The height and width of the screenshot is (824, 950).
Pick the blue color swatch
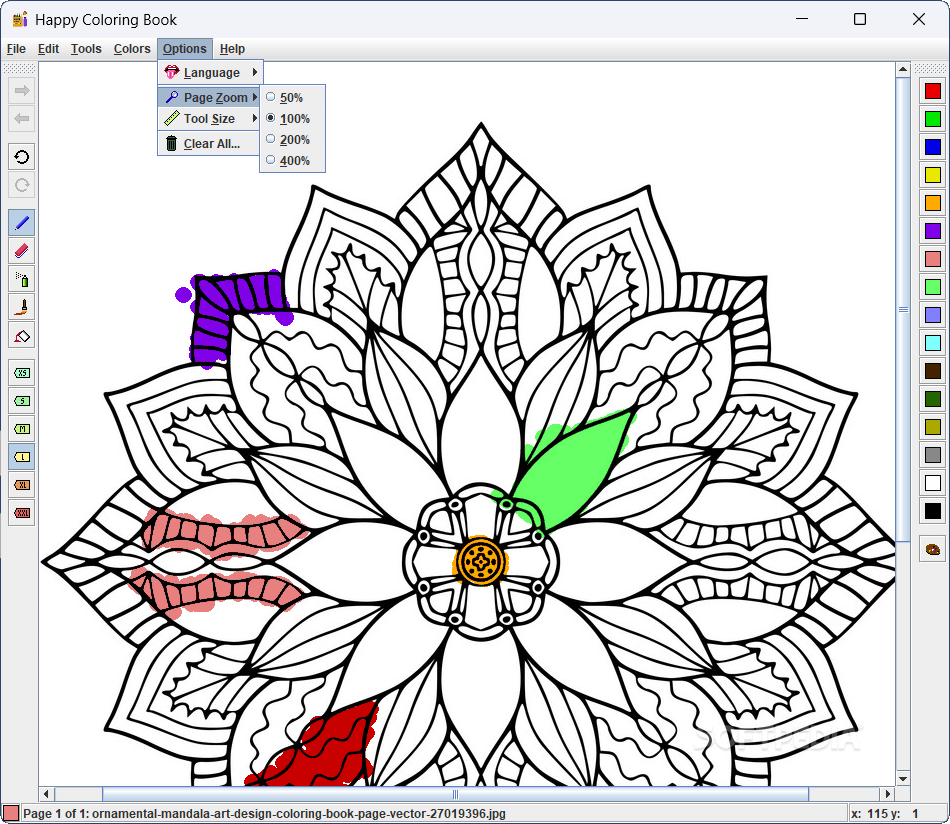932,147
